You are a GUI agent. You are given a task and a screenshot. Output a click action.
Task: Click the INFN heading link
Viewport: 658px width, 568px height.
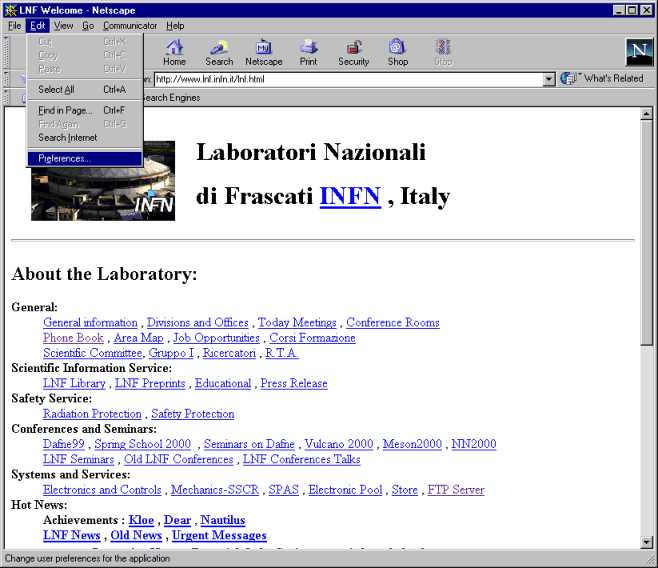(x=350, y=196)
